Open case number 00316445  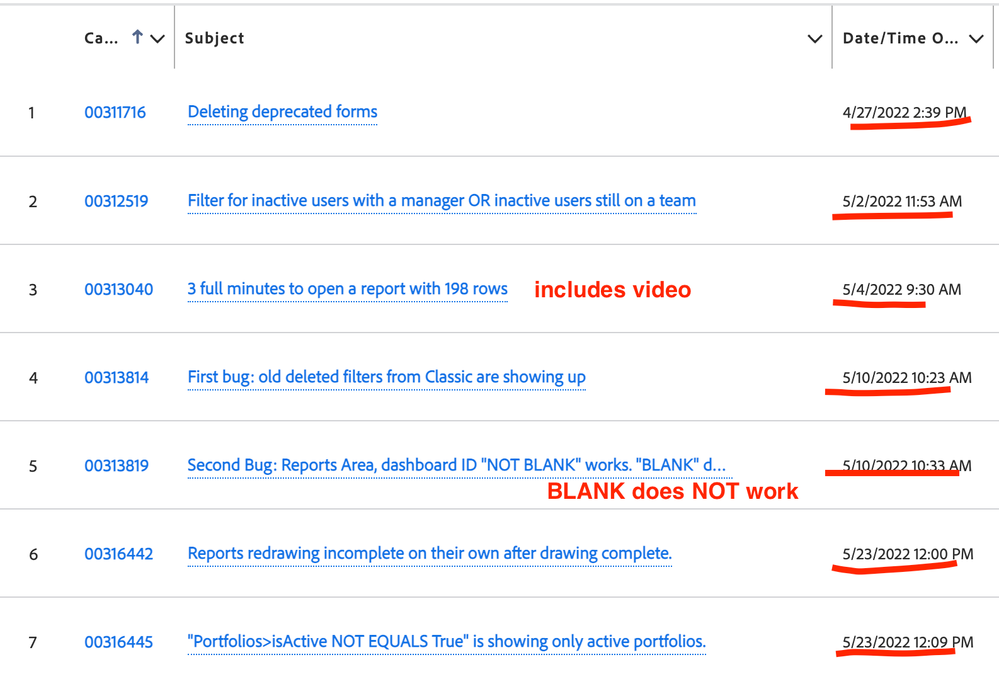pos(119,642)
